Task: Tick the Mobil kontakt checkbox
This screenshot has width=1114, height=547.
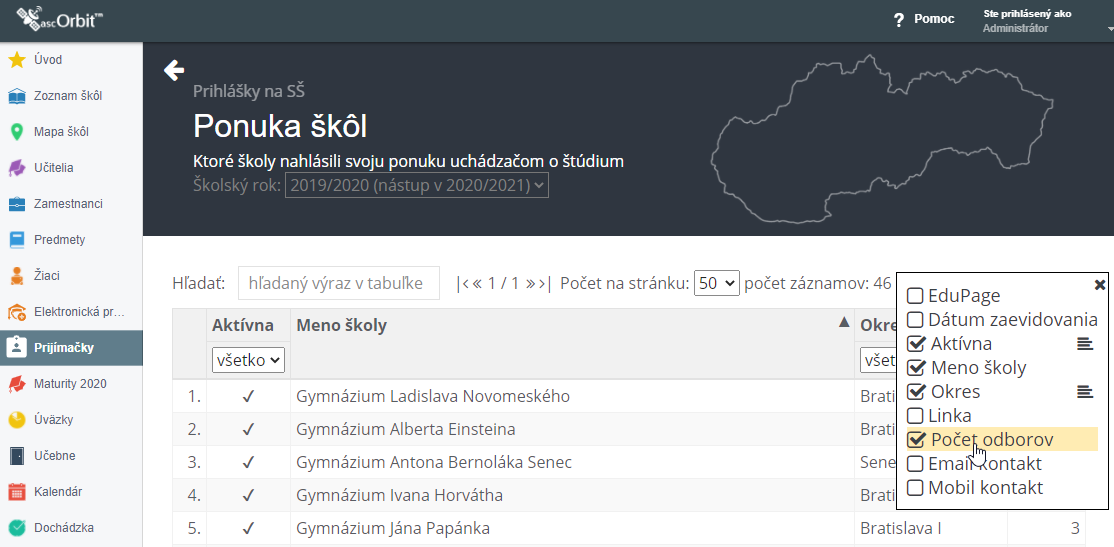Action: coord(915,488)
